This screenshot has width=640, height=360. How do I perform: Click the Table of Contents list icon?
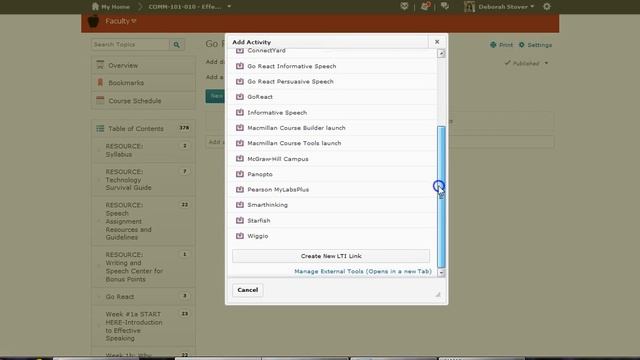100,129
